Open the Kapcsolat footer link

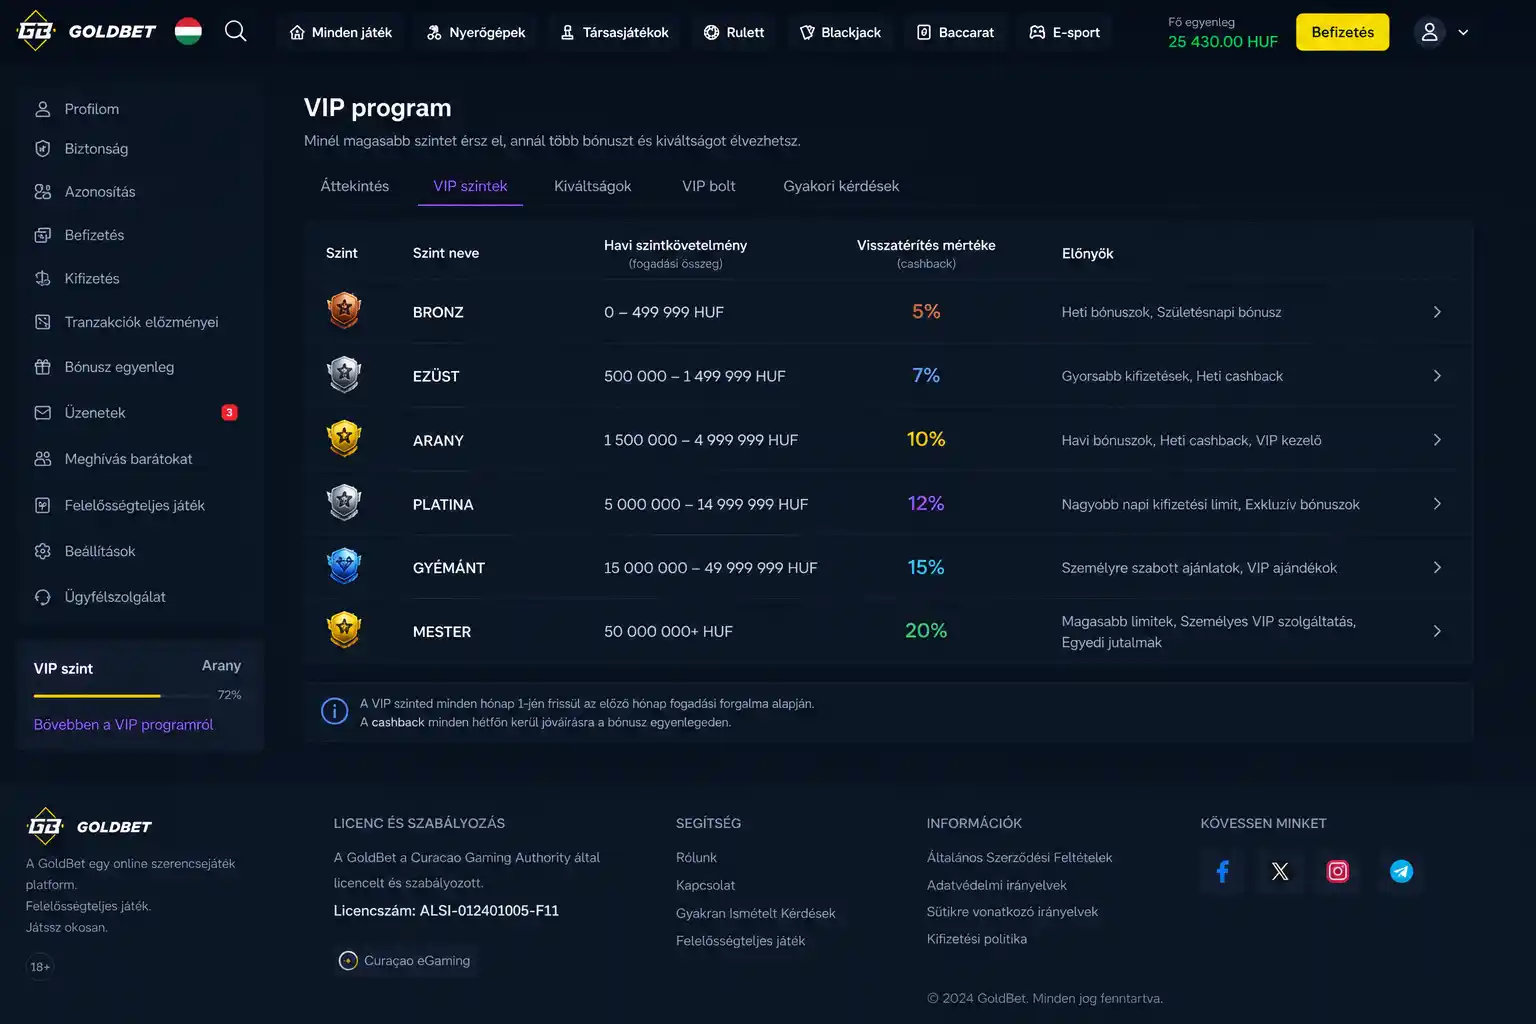click(705, 886)
